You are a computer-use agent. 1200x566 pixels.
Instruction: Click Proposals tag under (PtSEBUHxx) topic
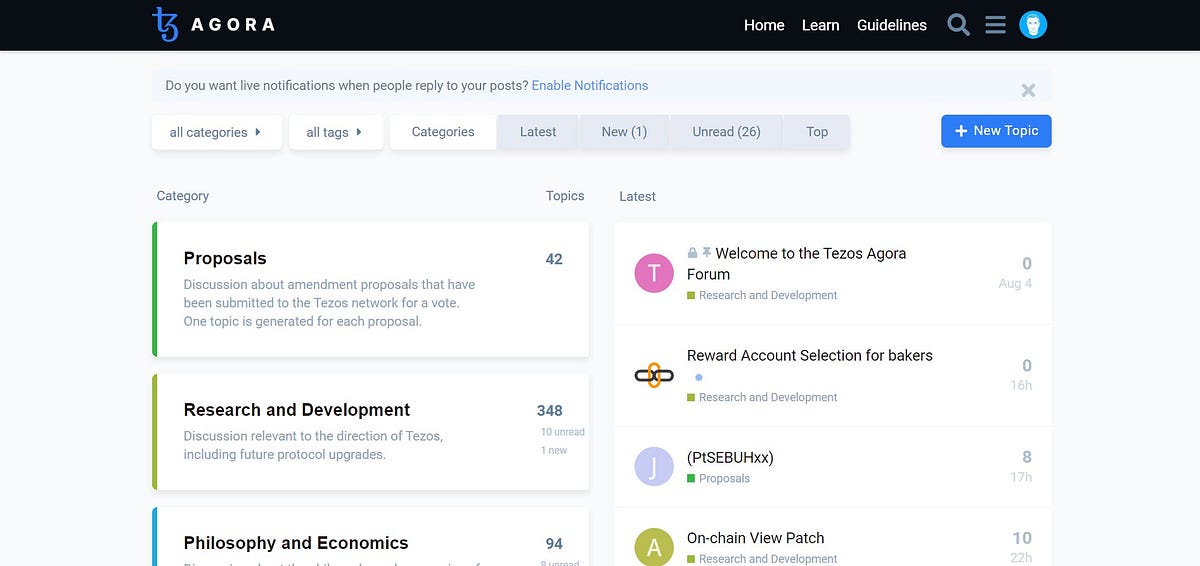718,478
